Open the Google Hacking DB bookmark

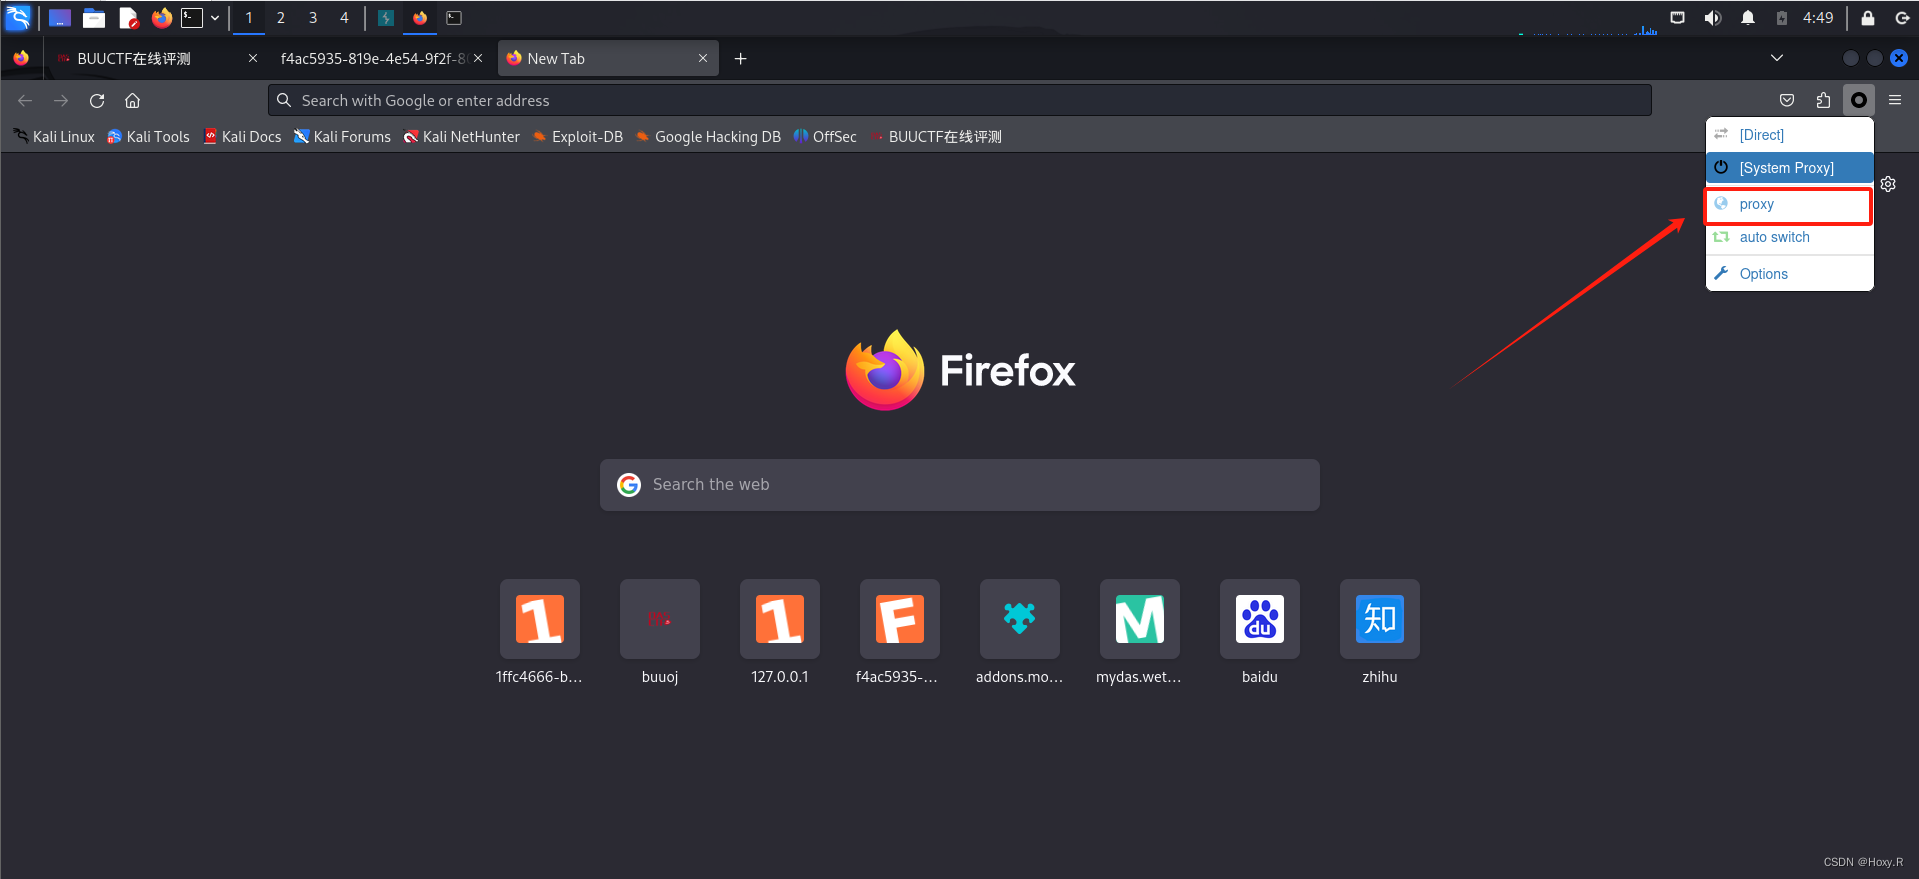click(708, 137)
